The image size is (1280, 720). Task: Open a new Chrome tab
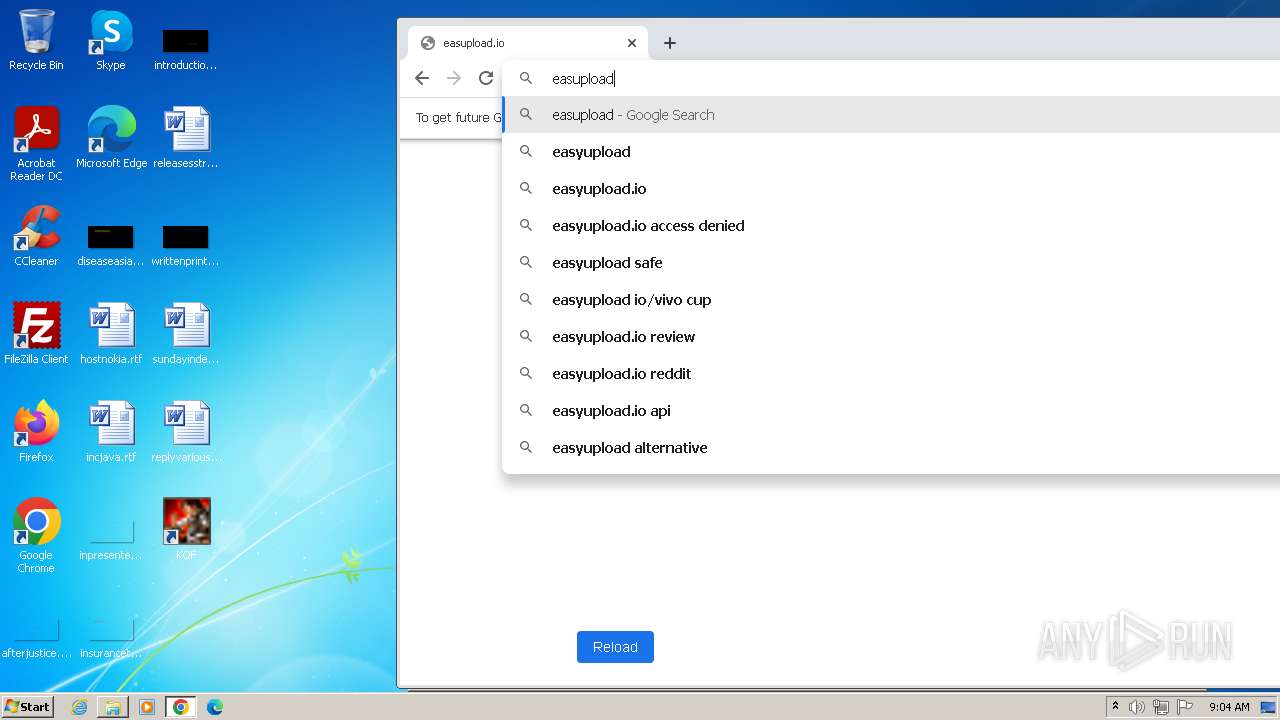[x=670, y=43]
